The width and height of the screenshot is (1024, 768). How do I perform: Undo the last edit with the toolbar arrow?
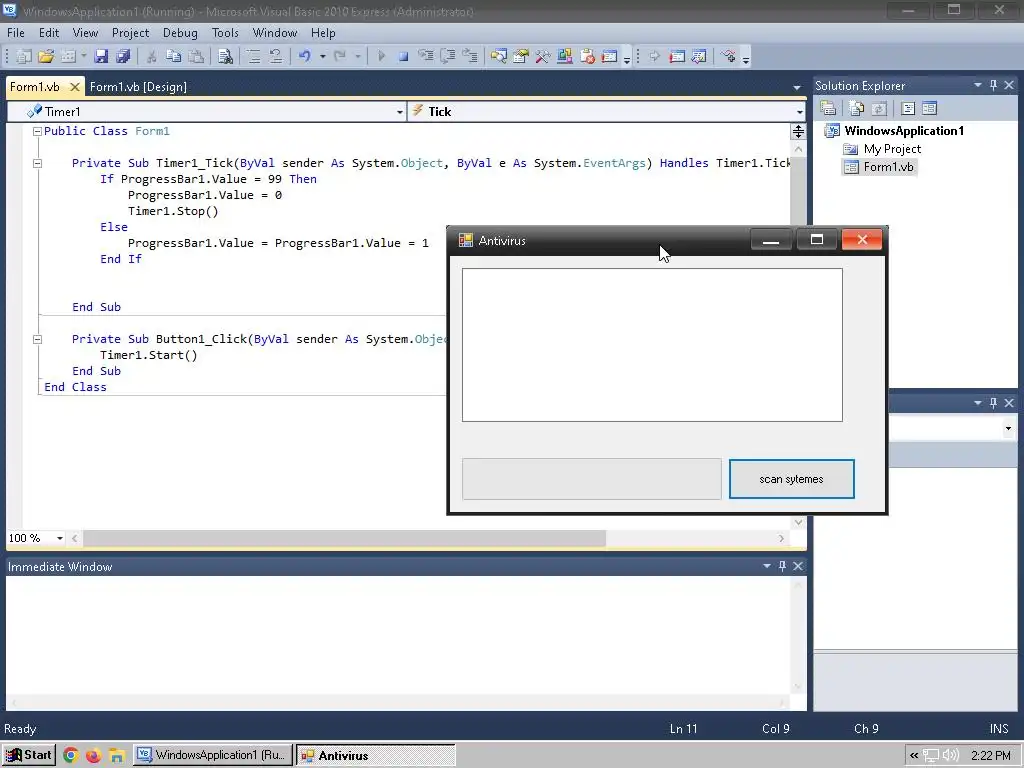click(x=304, y=57)
